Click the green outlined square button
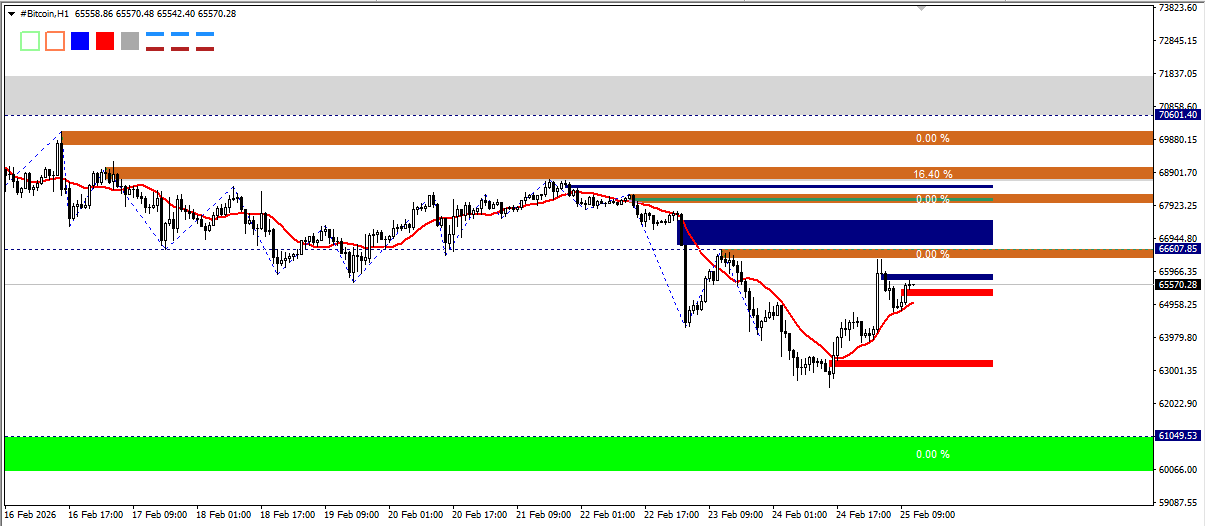Screen dimensions: 1205x526 (x=30, y=41)
